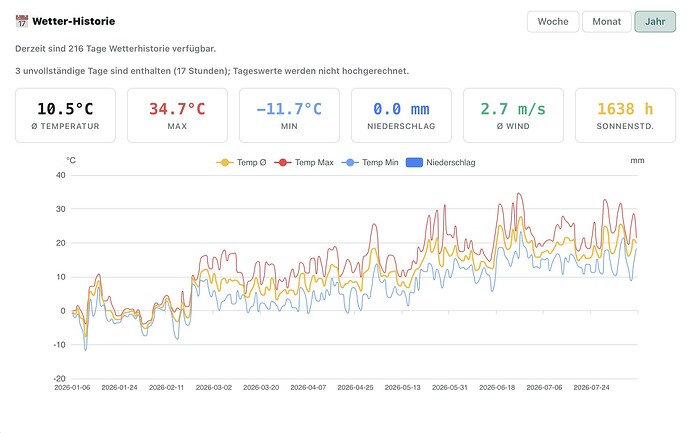Screen dimensions: 690x433
Task: Click the °C axis unit label
Action: tap(71, 161)
